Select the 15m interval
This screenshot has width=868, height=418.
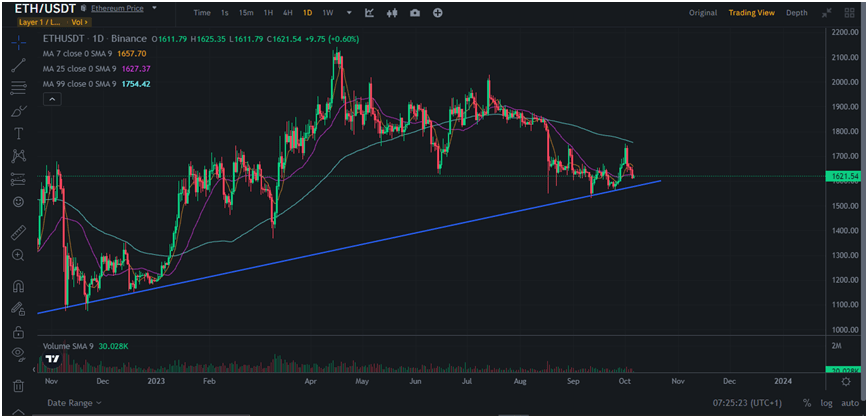(x=246, y=13)
